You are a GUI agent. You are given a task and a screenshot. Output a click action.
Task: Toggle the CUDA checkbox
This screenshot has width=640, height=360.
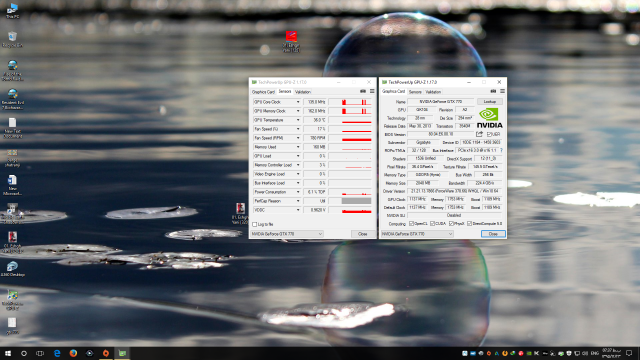(432, 224)
